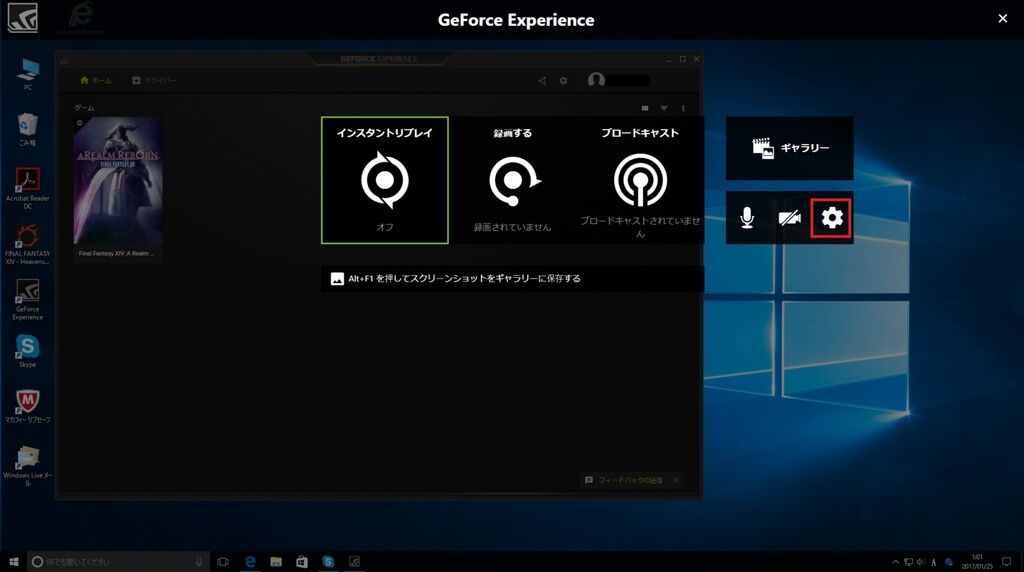Screen dimensions: 1024x572
Task: Open the ギャラリー gallery
Action: [x=790, y=148]
